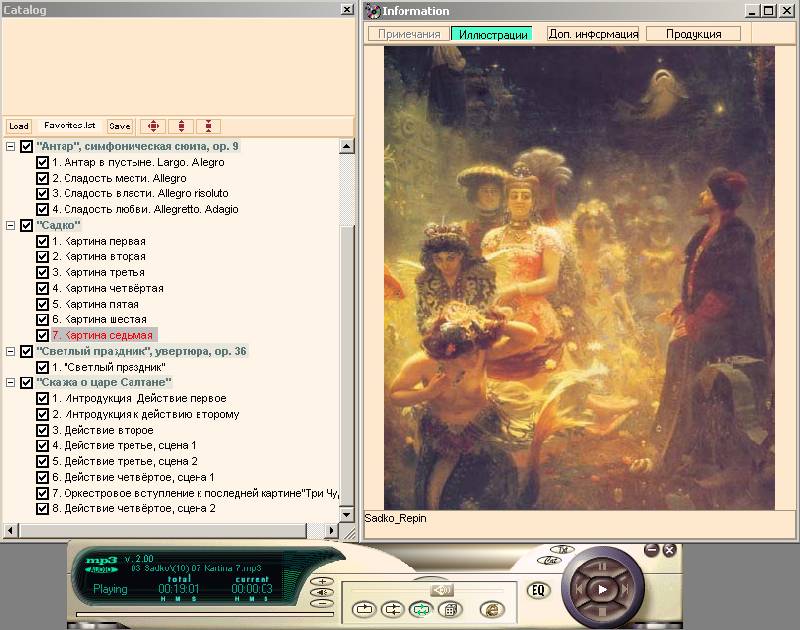Click the Load button in Catalog

point(19,126)
